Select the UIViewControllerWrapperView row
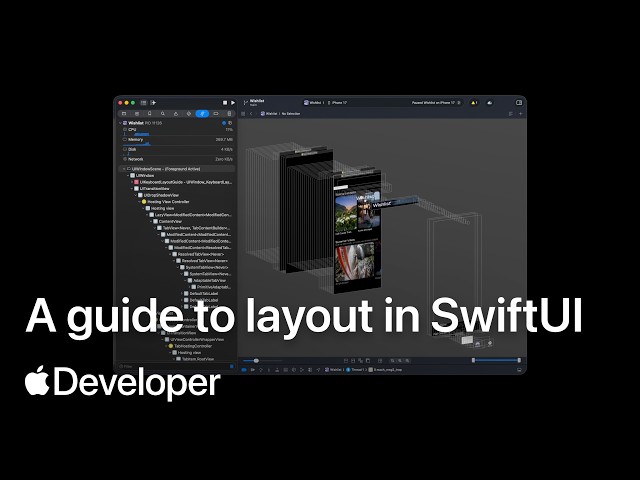The height and width of the screenshot is (480, 640). pyautogui.click(x=194, y=339)
